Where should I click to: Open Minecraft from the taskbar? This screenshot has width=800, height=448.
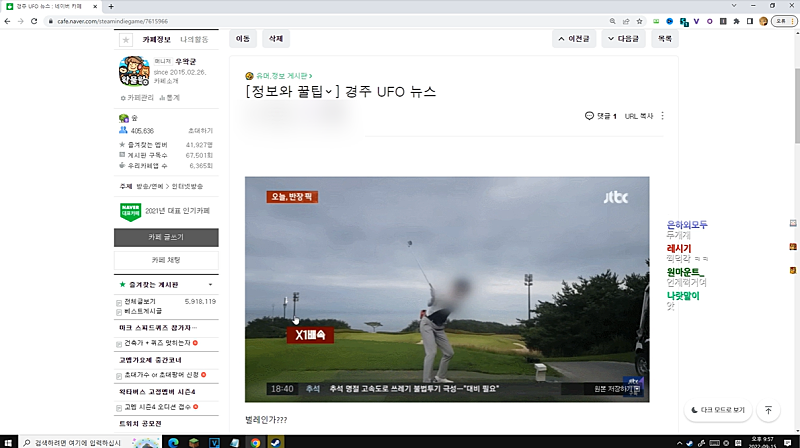click(x=194, y=442)
